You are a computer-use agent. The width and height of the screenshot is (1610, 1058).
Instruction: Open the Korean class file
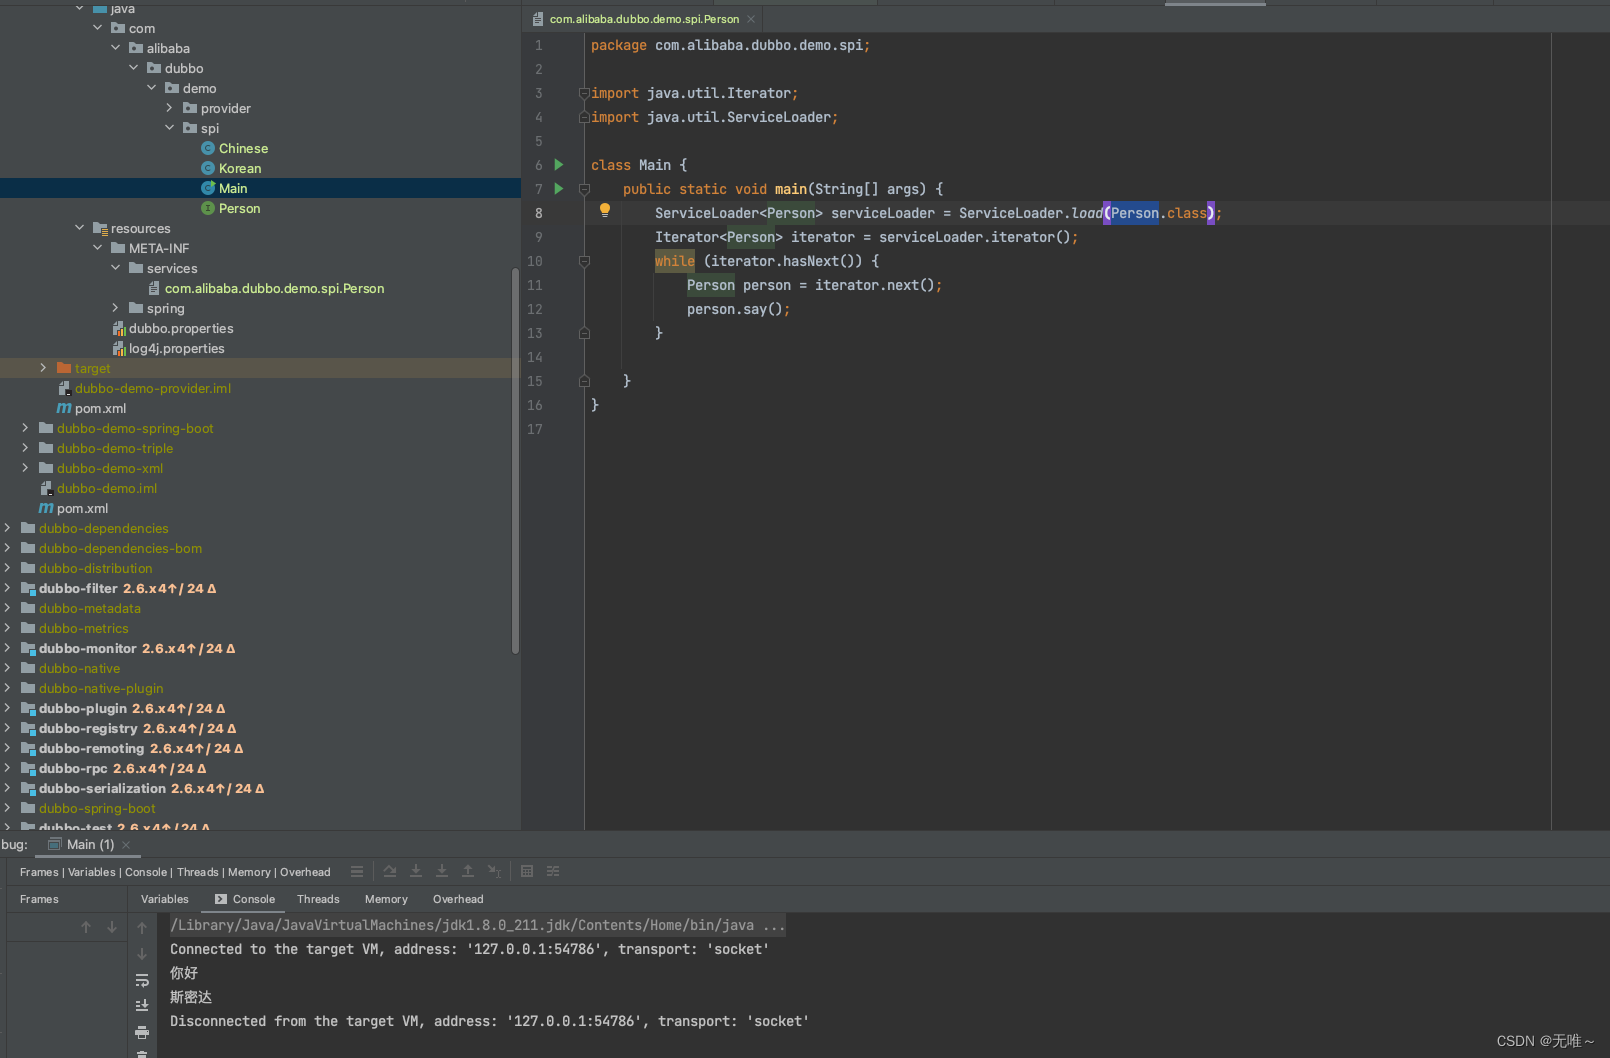point(240,168)
